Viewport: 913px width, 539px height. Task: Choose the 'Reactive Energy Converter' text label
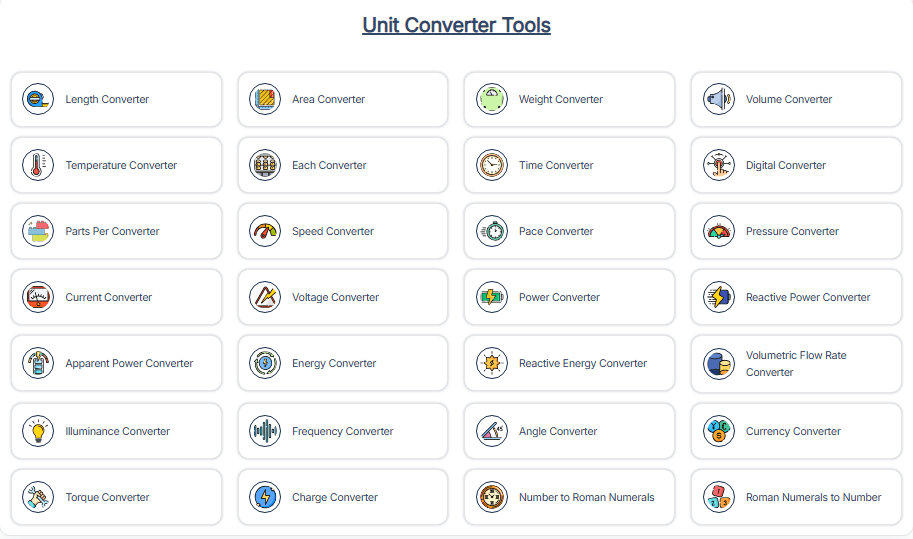pyautogui.click(x=583, y=363)
